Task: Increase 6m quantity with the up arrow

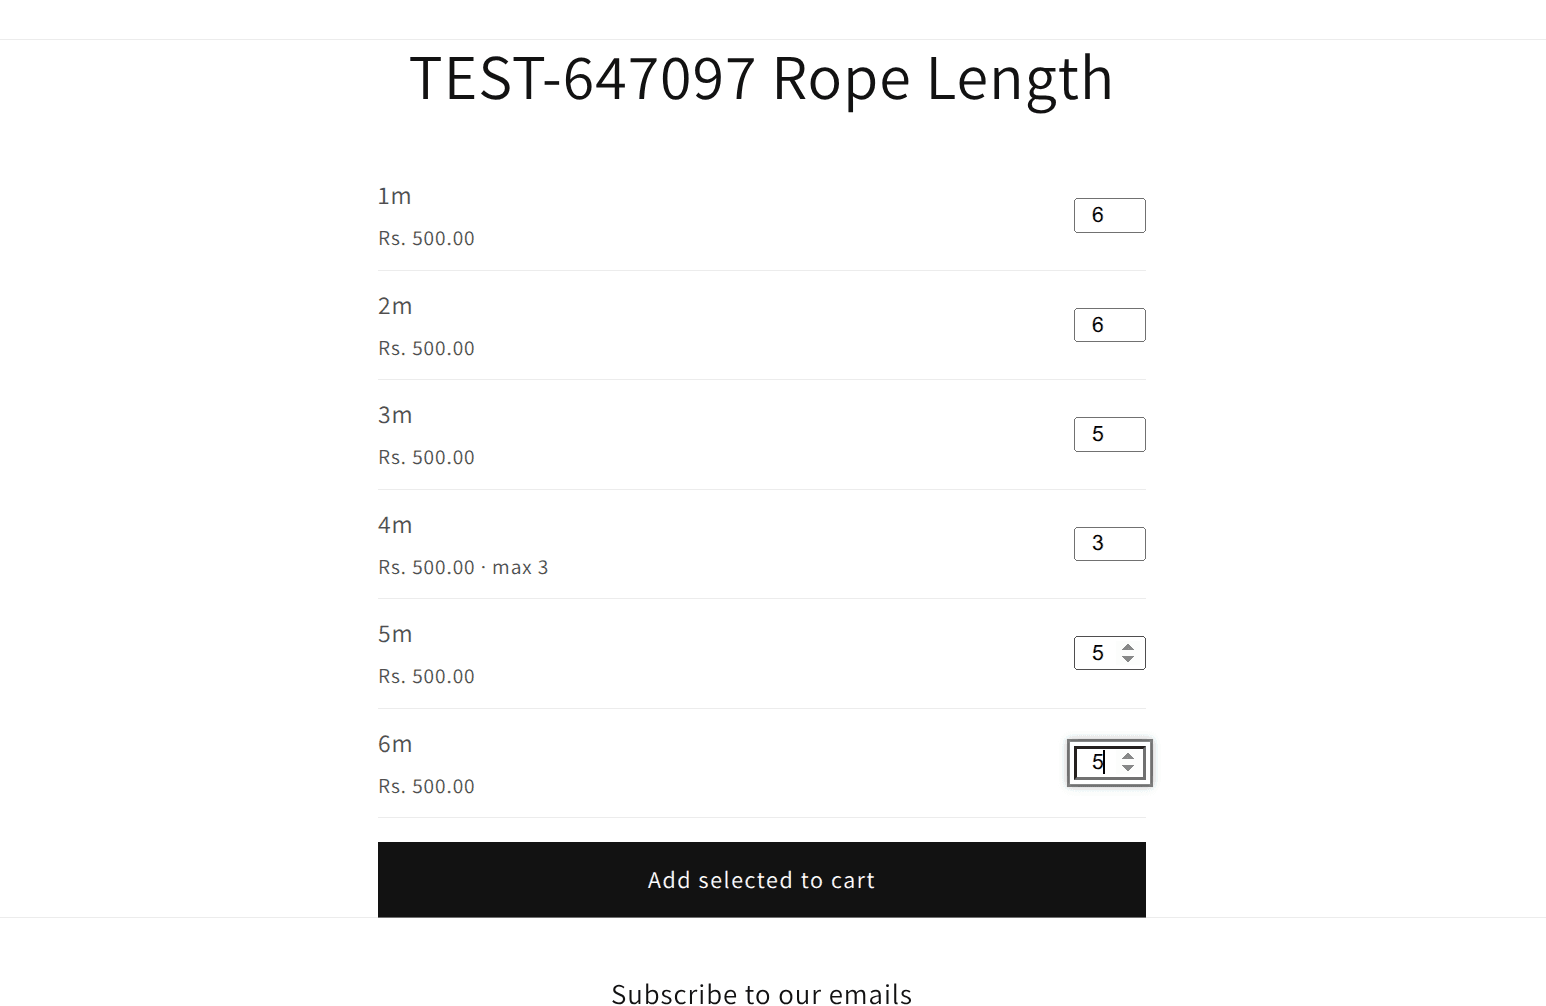Action: point(1128,757)
